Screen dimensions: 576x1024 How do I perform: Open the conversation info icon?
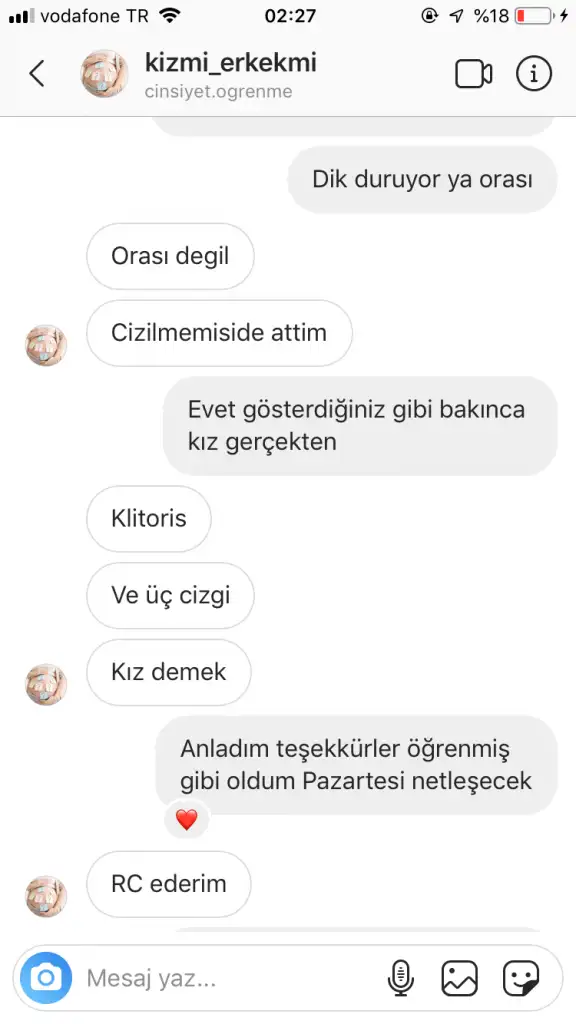point(534,74)
